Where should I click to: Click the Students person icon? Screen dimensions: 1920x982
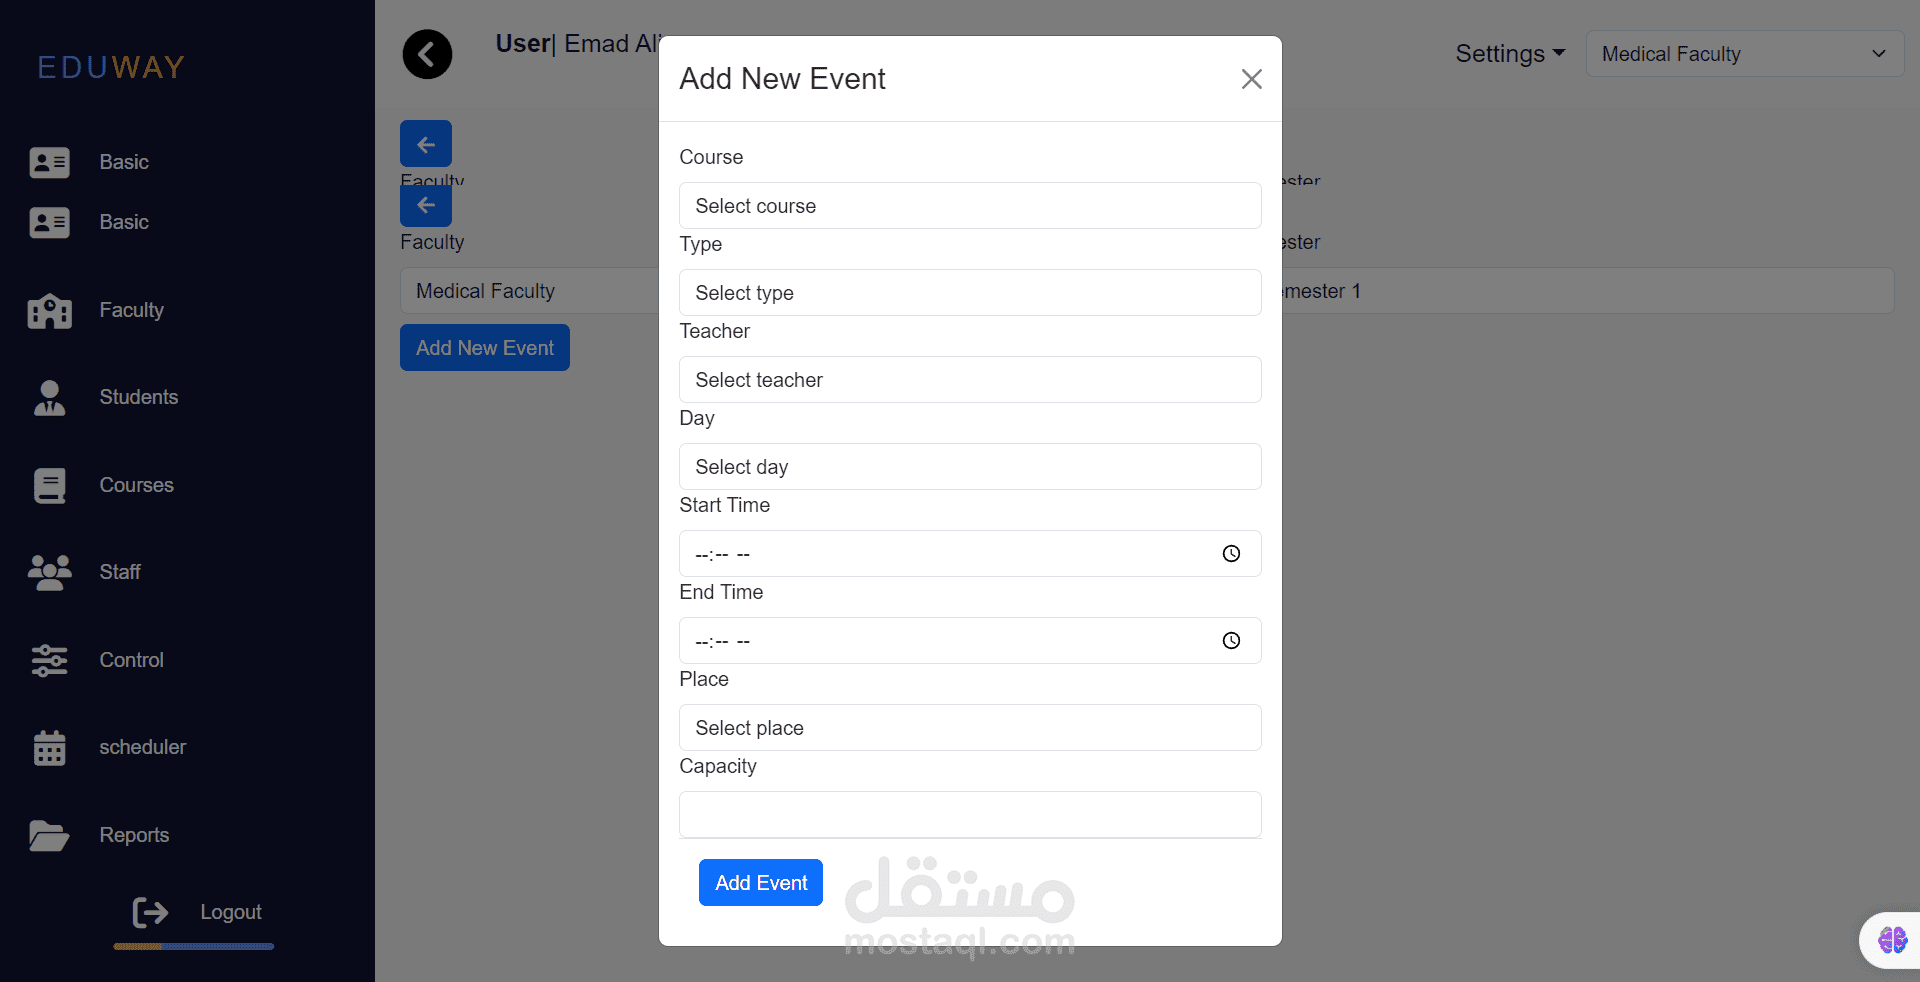[x=50, y=398]
